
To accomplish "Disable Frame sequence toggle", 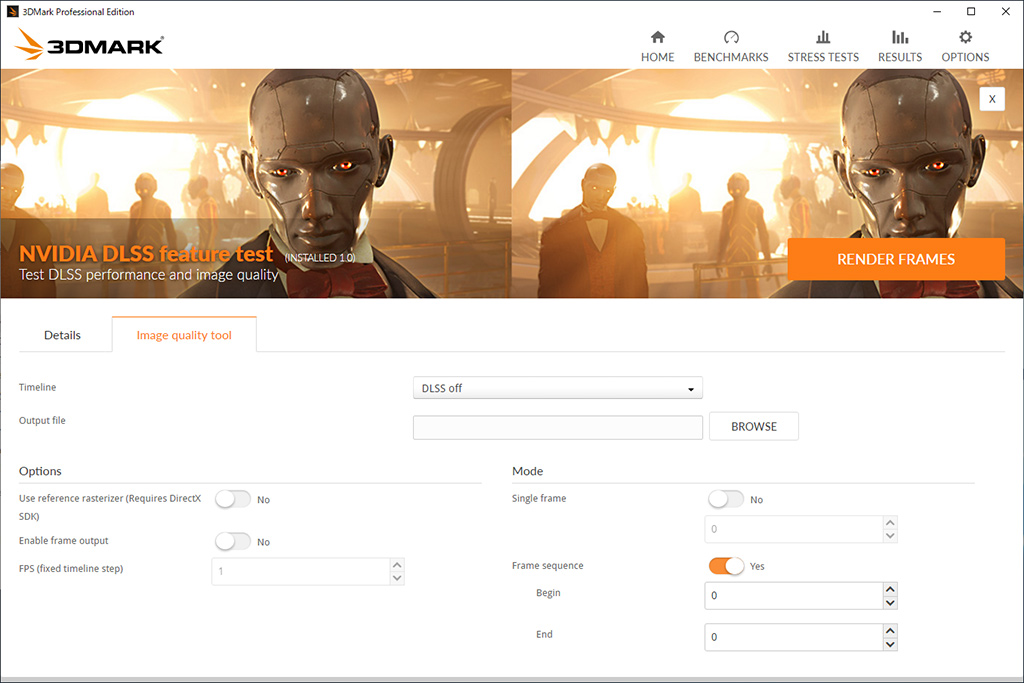I will [x=726, y=565].
